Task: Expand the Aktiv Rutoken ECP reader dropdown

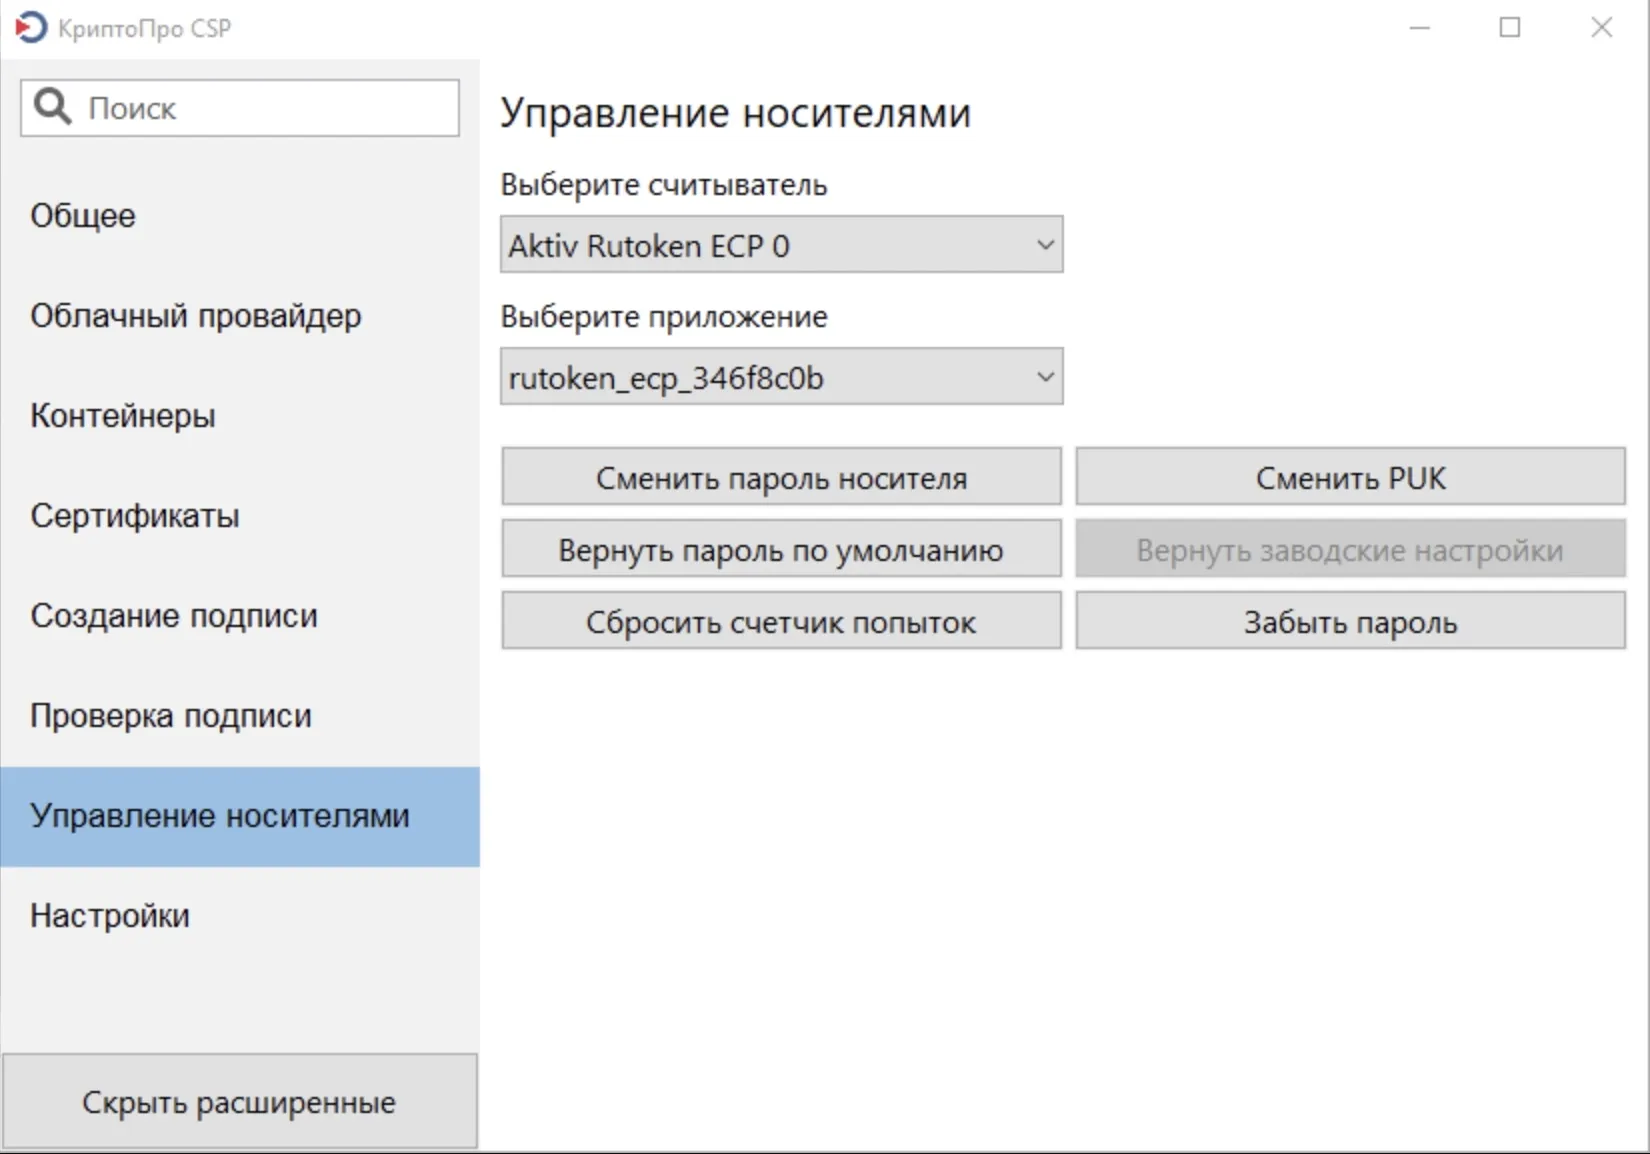Action: tap(781, 245)
